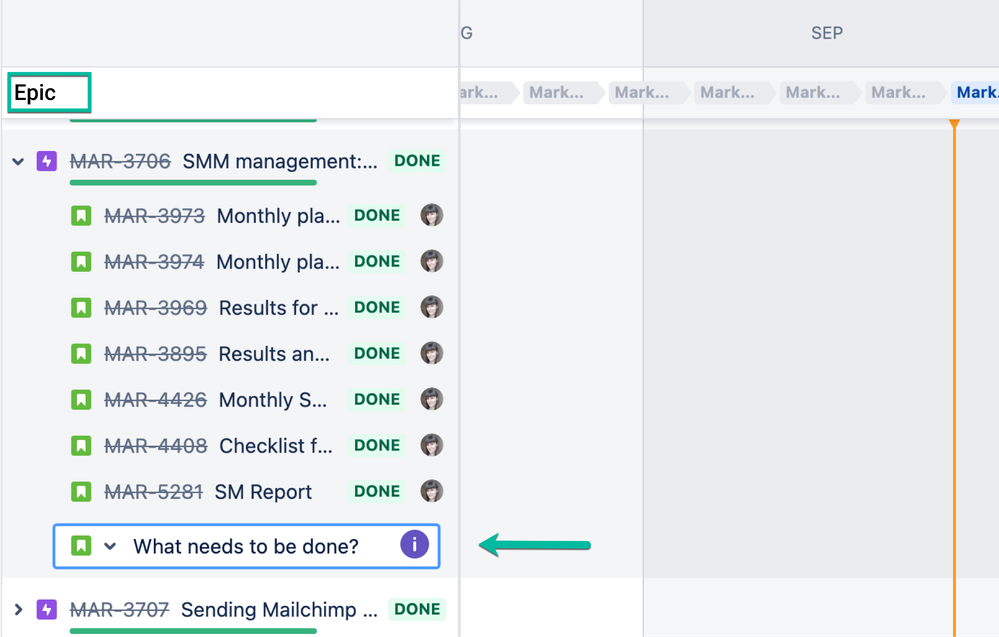Click the purple info icon in the create field
This screenshot has height=637, width=999.
click(x=414, y=545)
